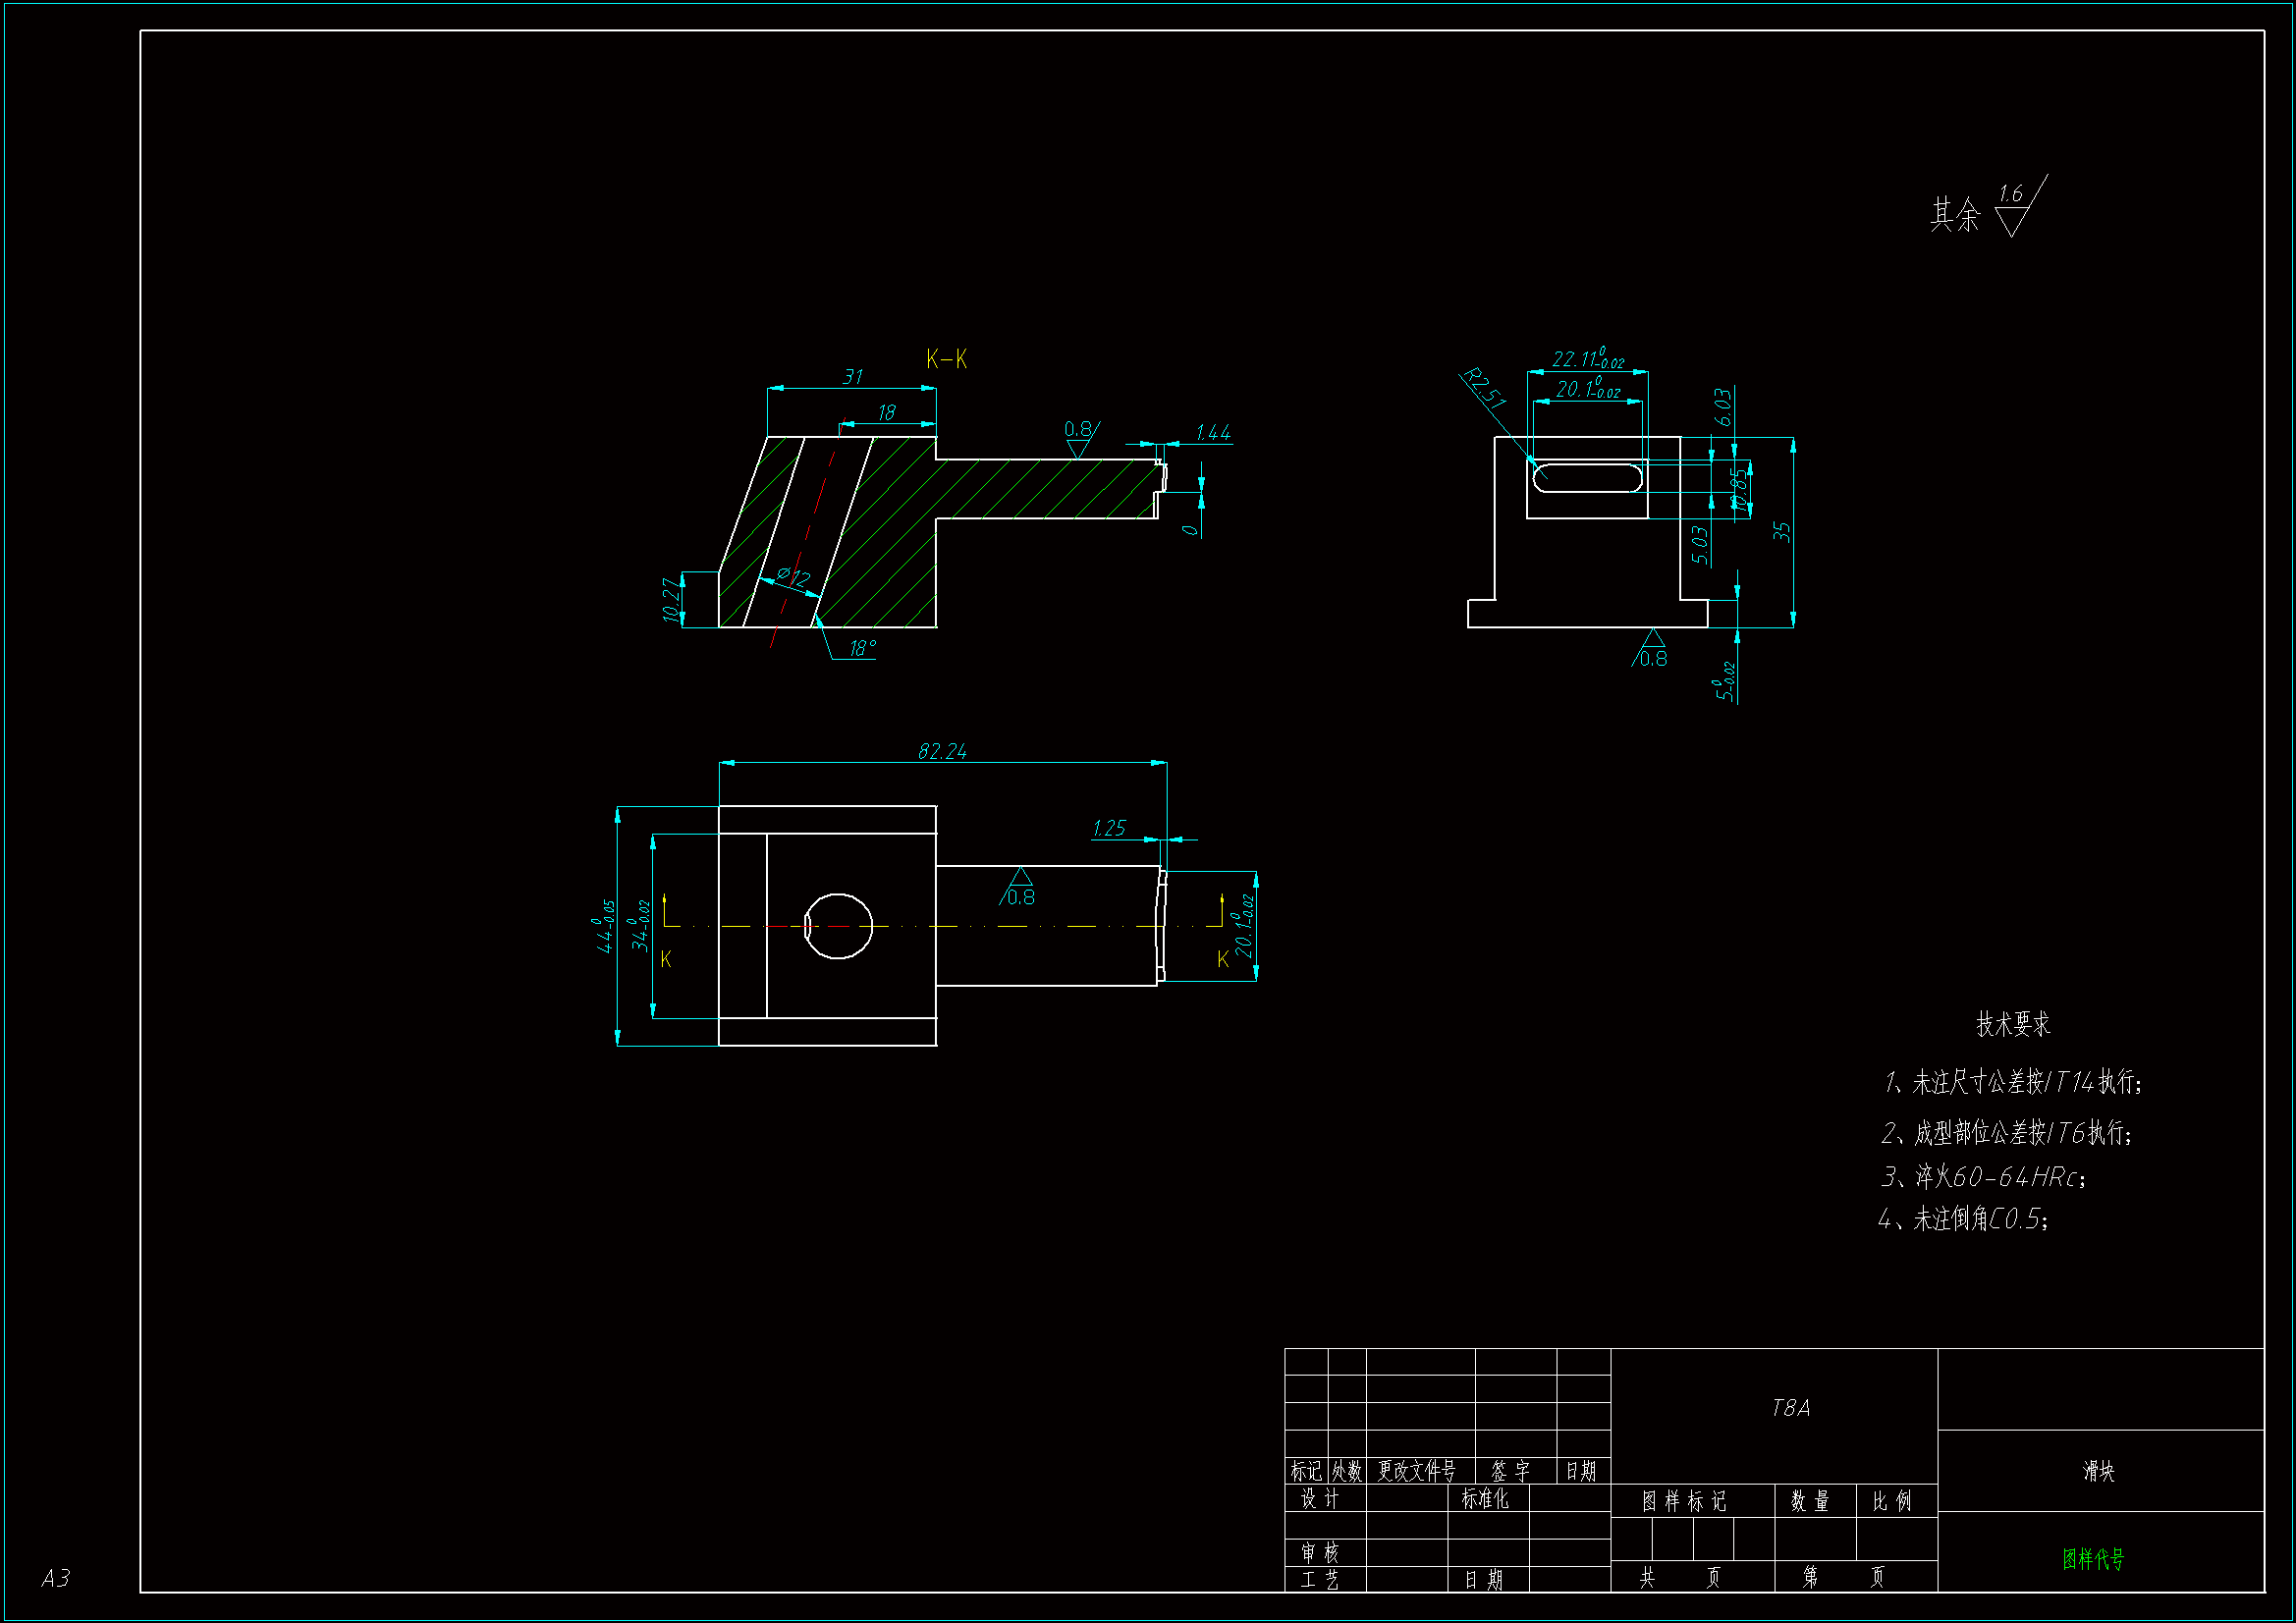Click the A3 sheet size label
The image size is (2296, 1623).
[x=56, y=1578]
